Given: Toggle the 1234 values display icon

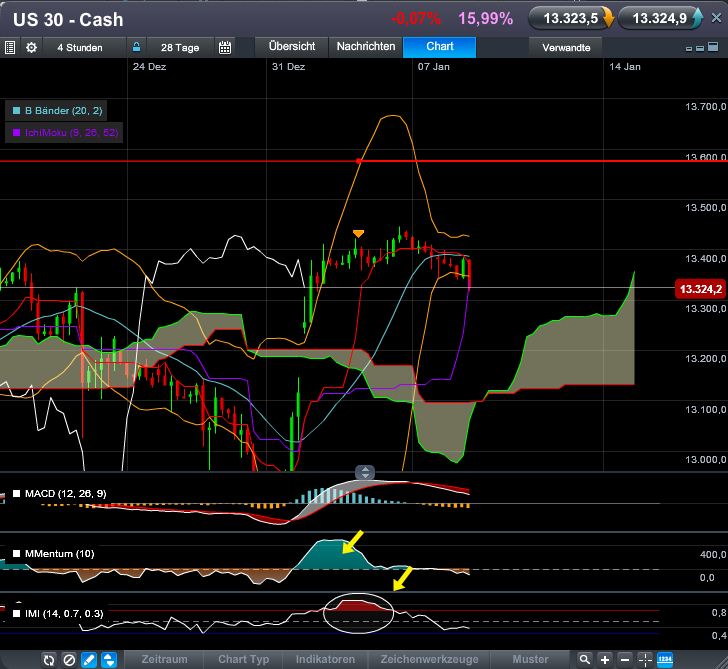Looking at the screenshot, I should [665, 659].
